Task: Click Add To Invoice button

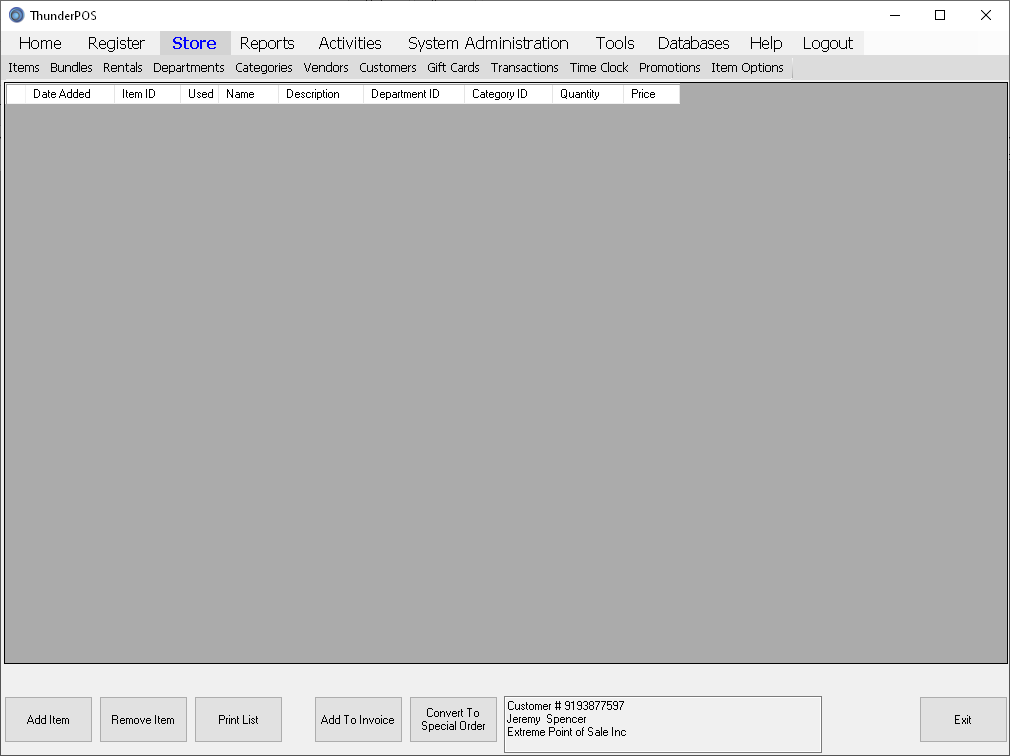Action: click(x=358, y=720)
